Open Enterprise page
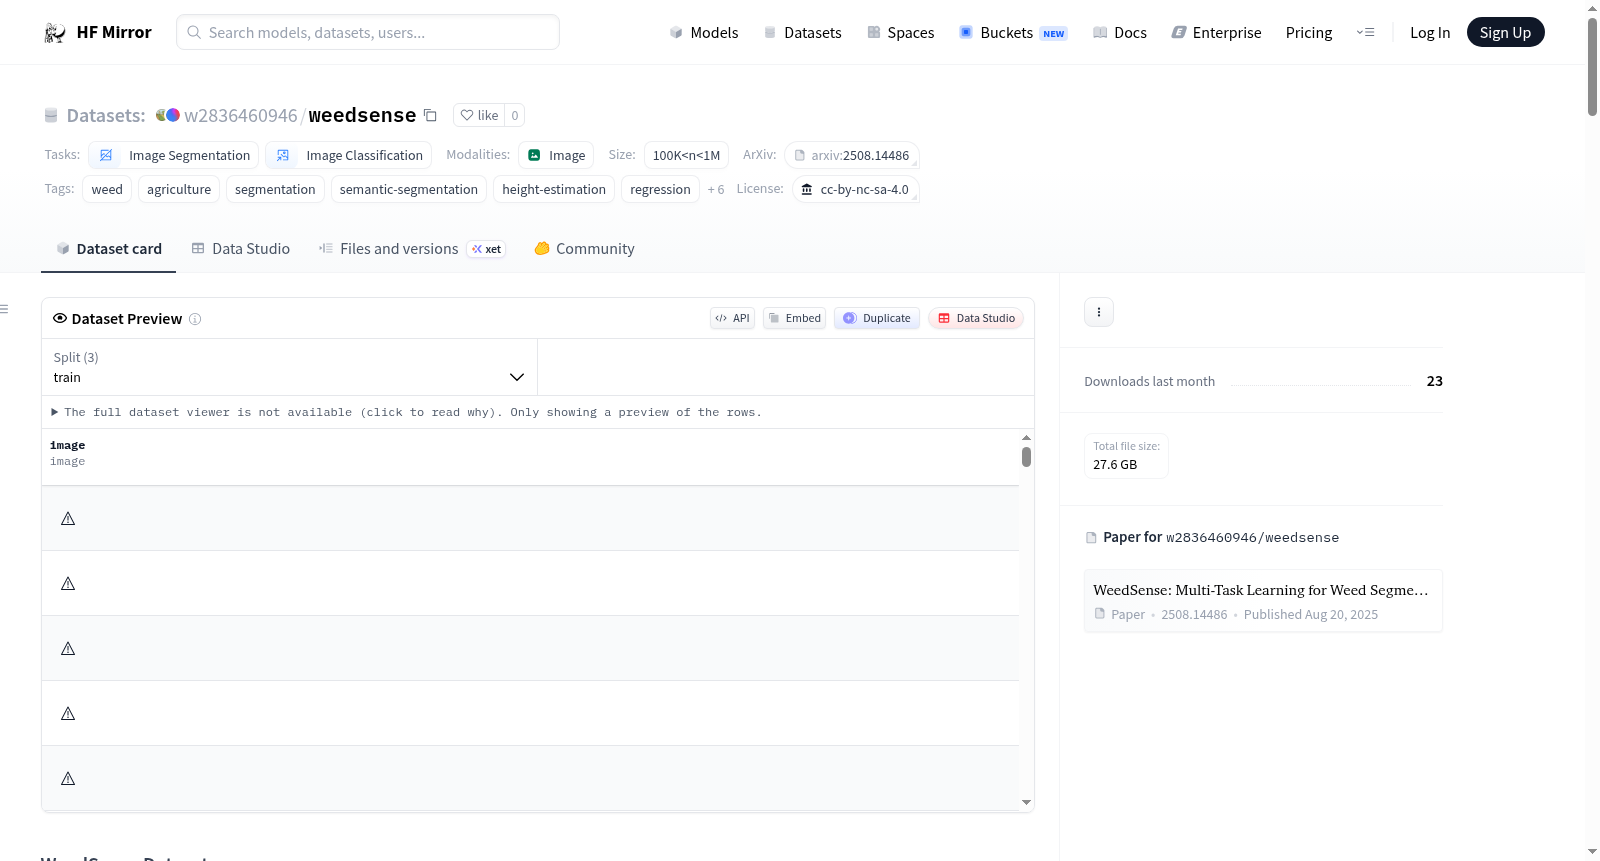The height and width of the screenshot is (861, 1600). (x=1216, y=33)
